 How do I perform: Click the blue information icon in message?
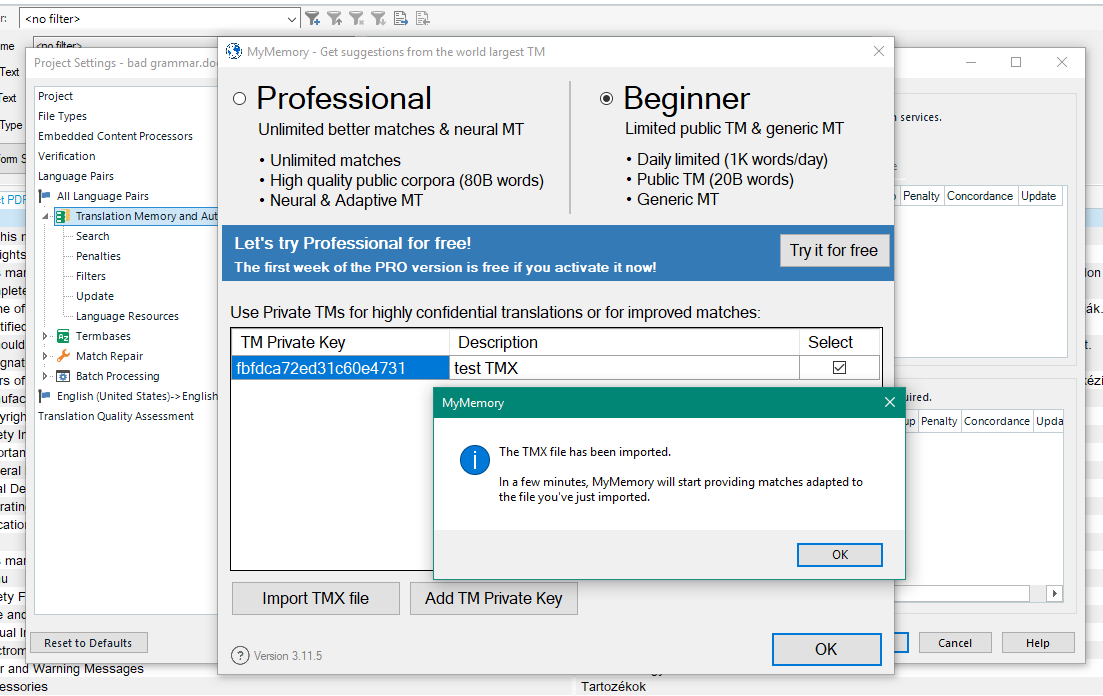pos(475,460)
